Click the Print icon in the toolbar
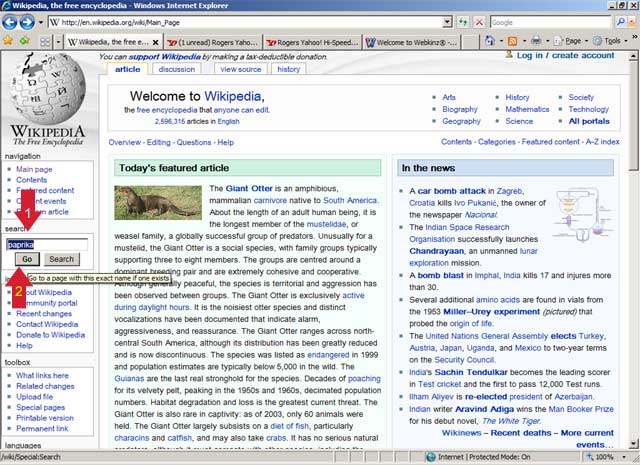640x465 pixels. (x=536, y=41)
